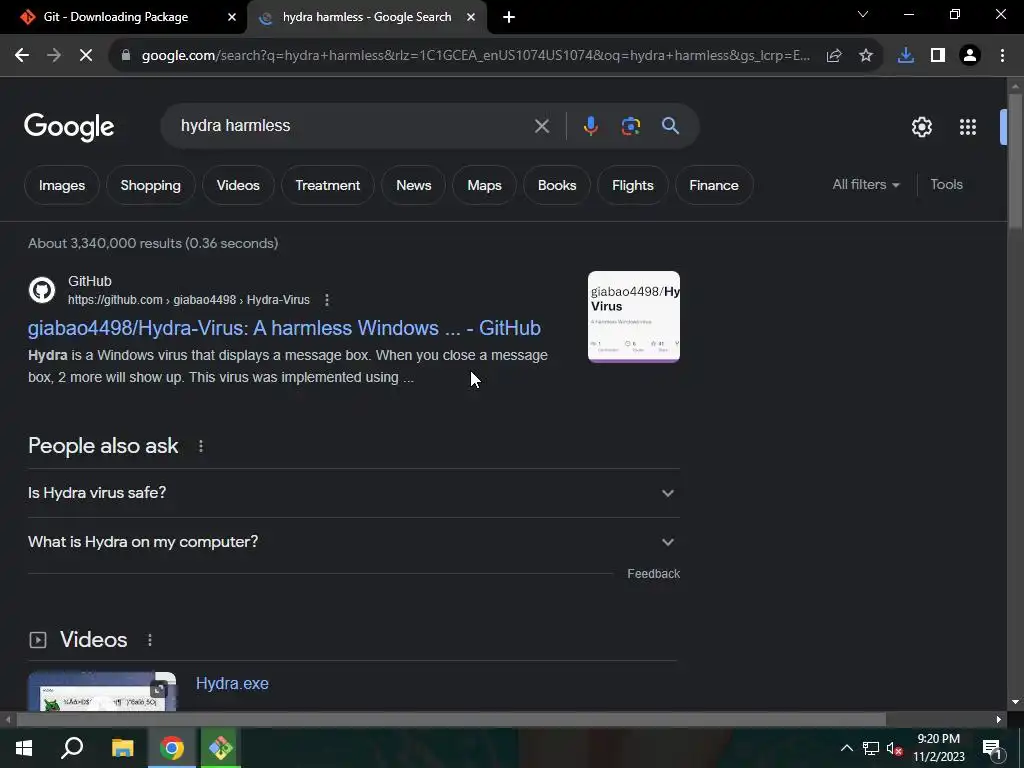Close the hydra harmless search tab
The height and width of the screenshot is (768, 1024).
click(471, 17)
